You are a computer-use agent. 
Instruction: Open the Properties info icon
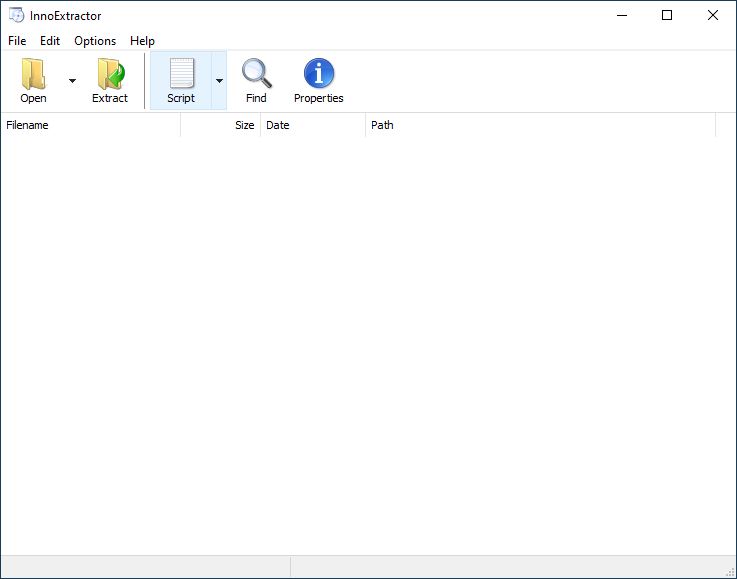319,73
